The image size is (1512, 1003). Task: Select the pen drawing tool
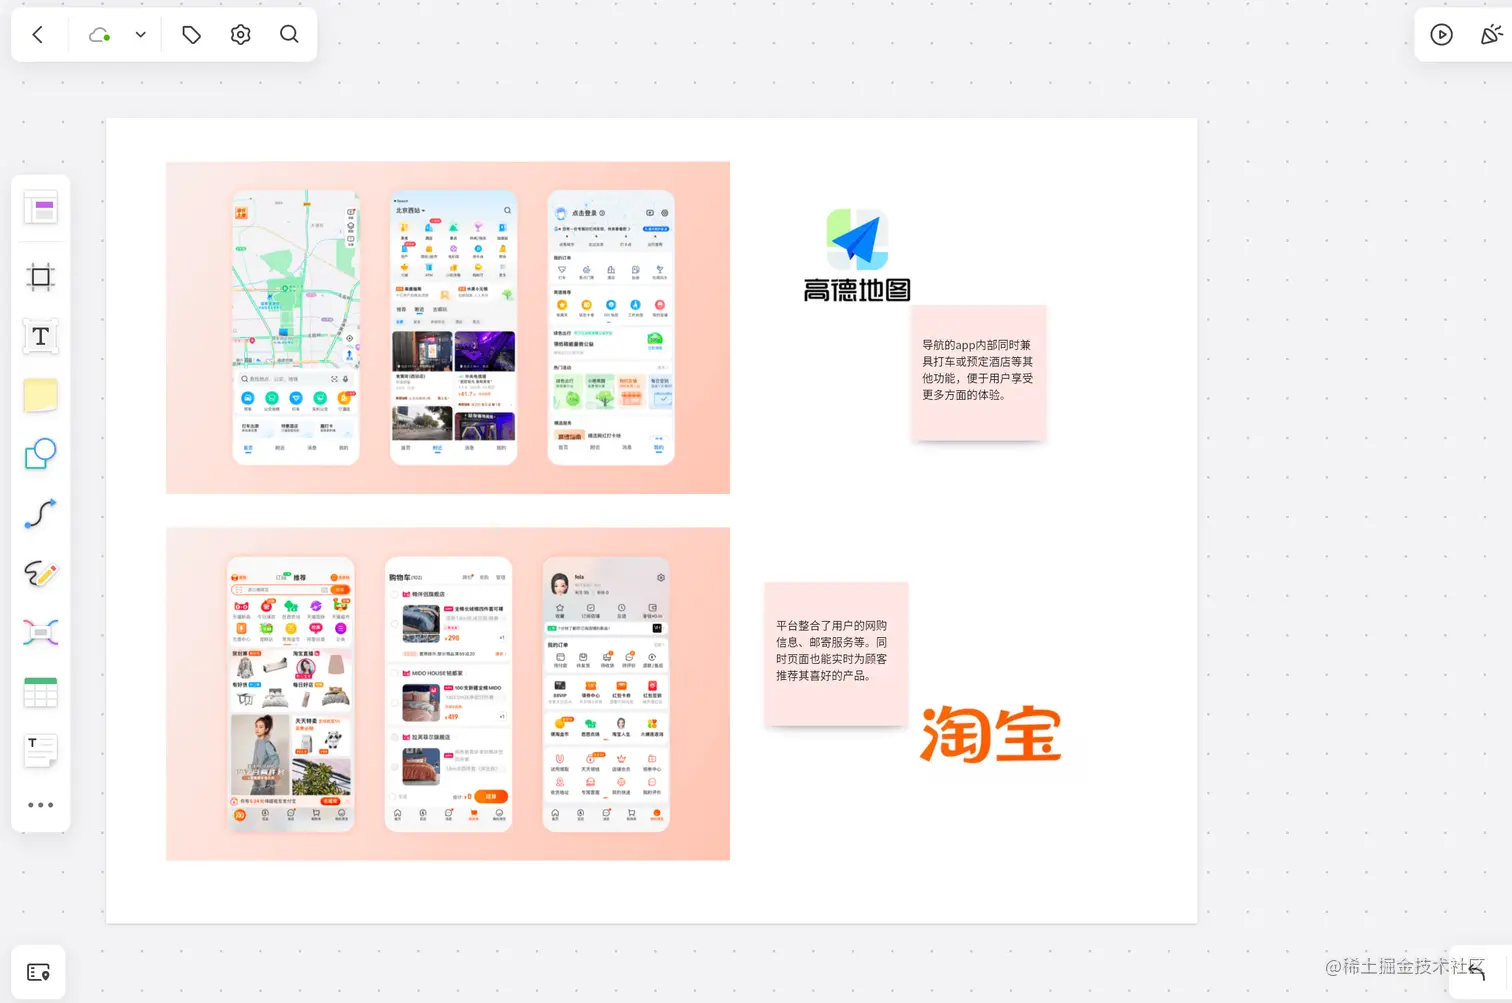point(41,573)
